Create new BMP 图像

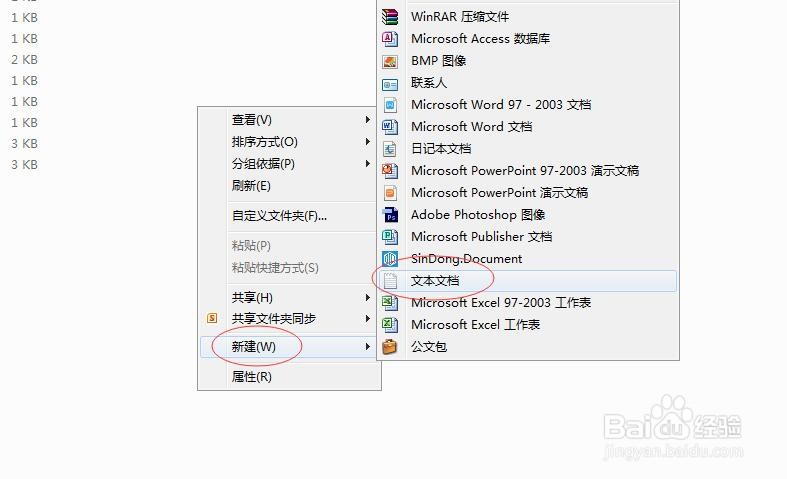528,61
